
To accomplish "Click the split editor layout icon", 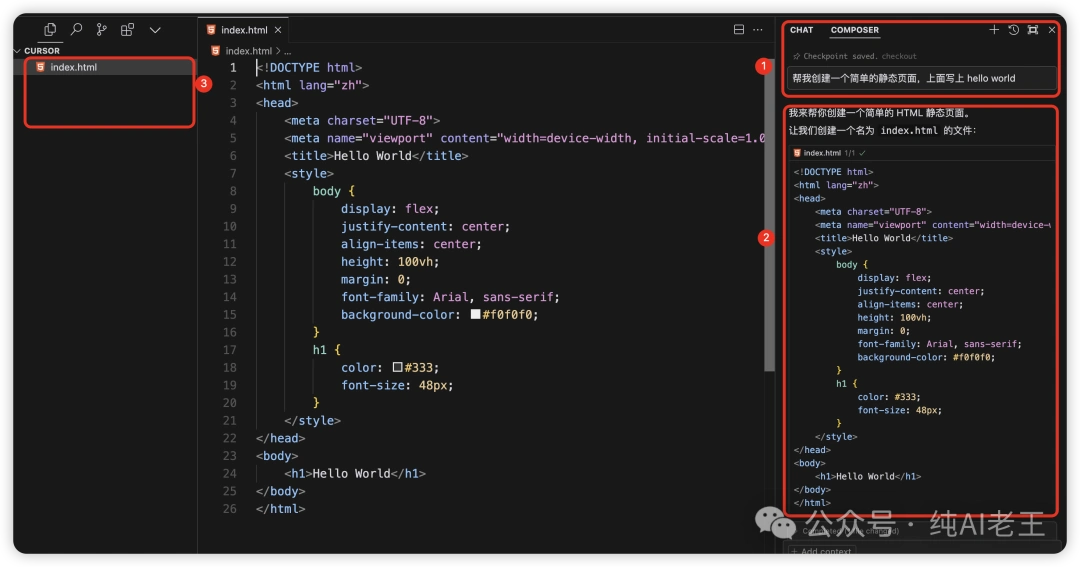I will (x=739, y=30).
